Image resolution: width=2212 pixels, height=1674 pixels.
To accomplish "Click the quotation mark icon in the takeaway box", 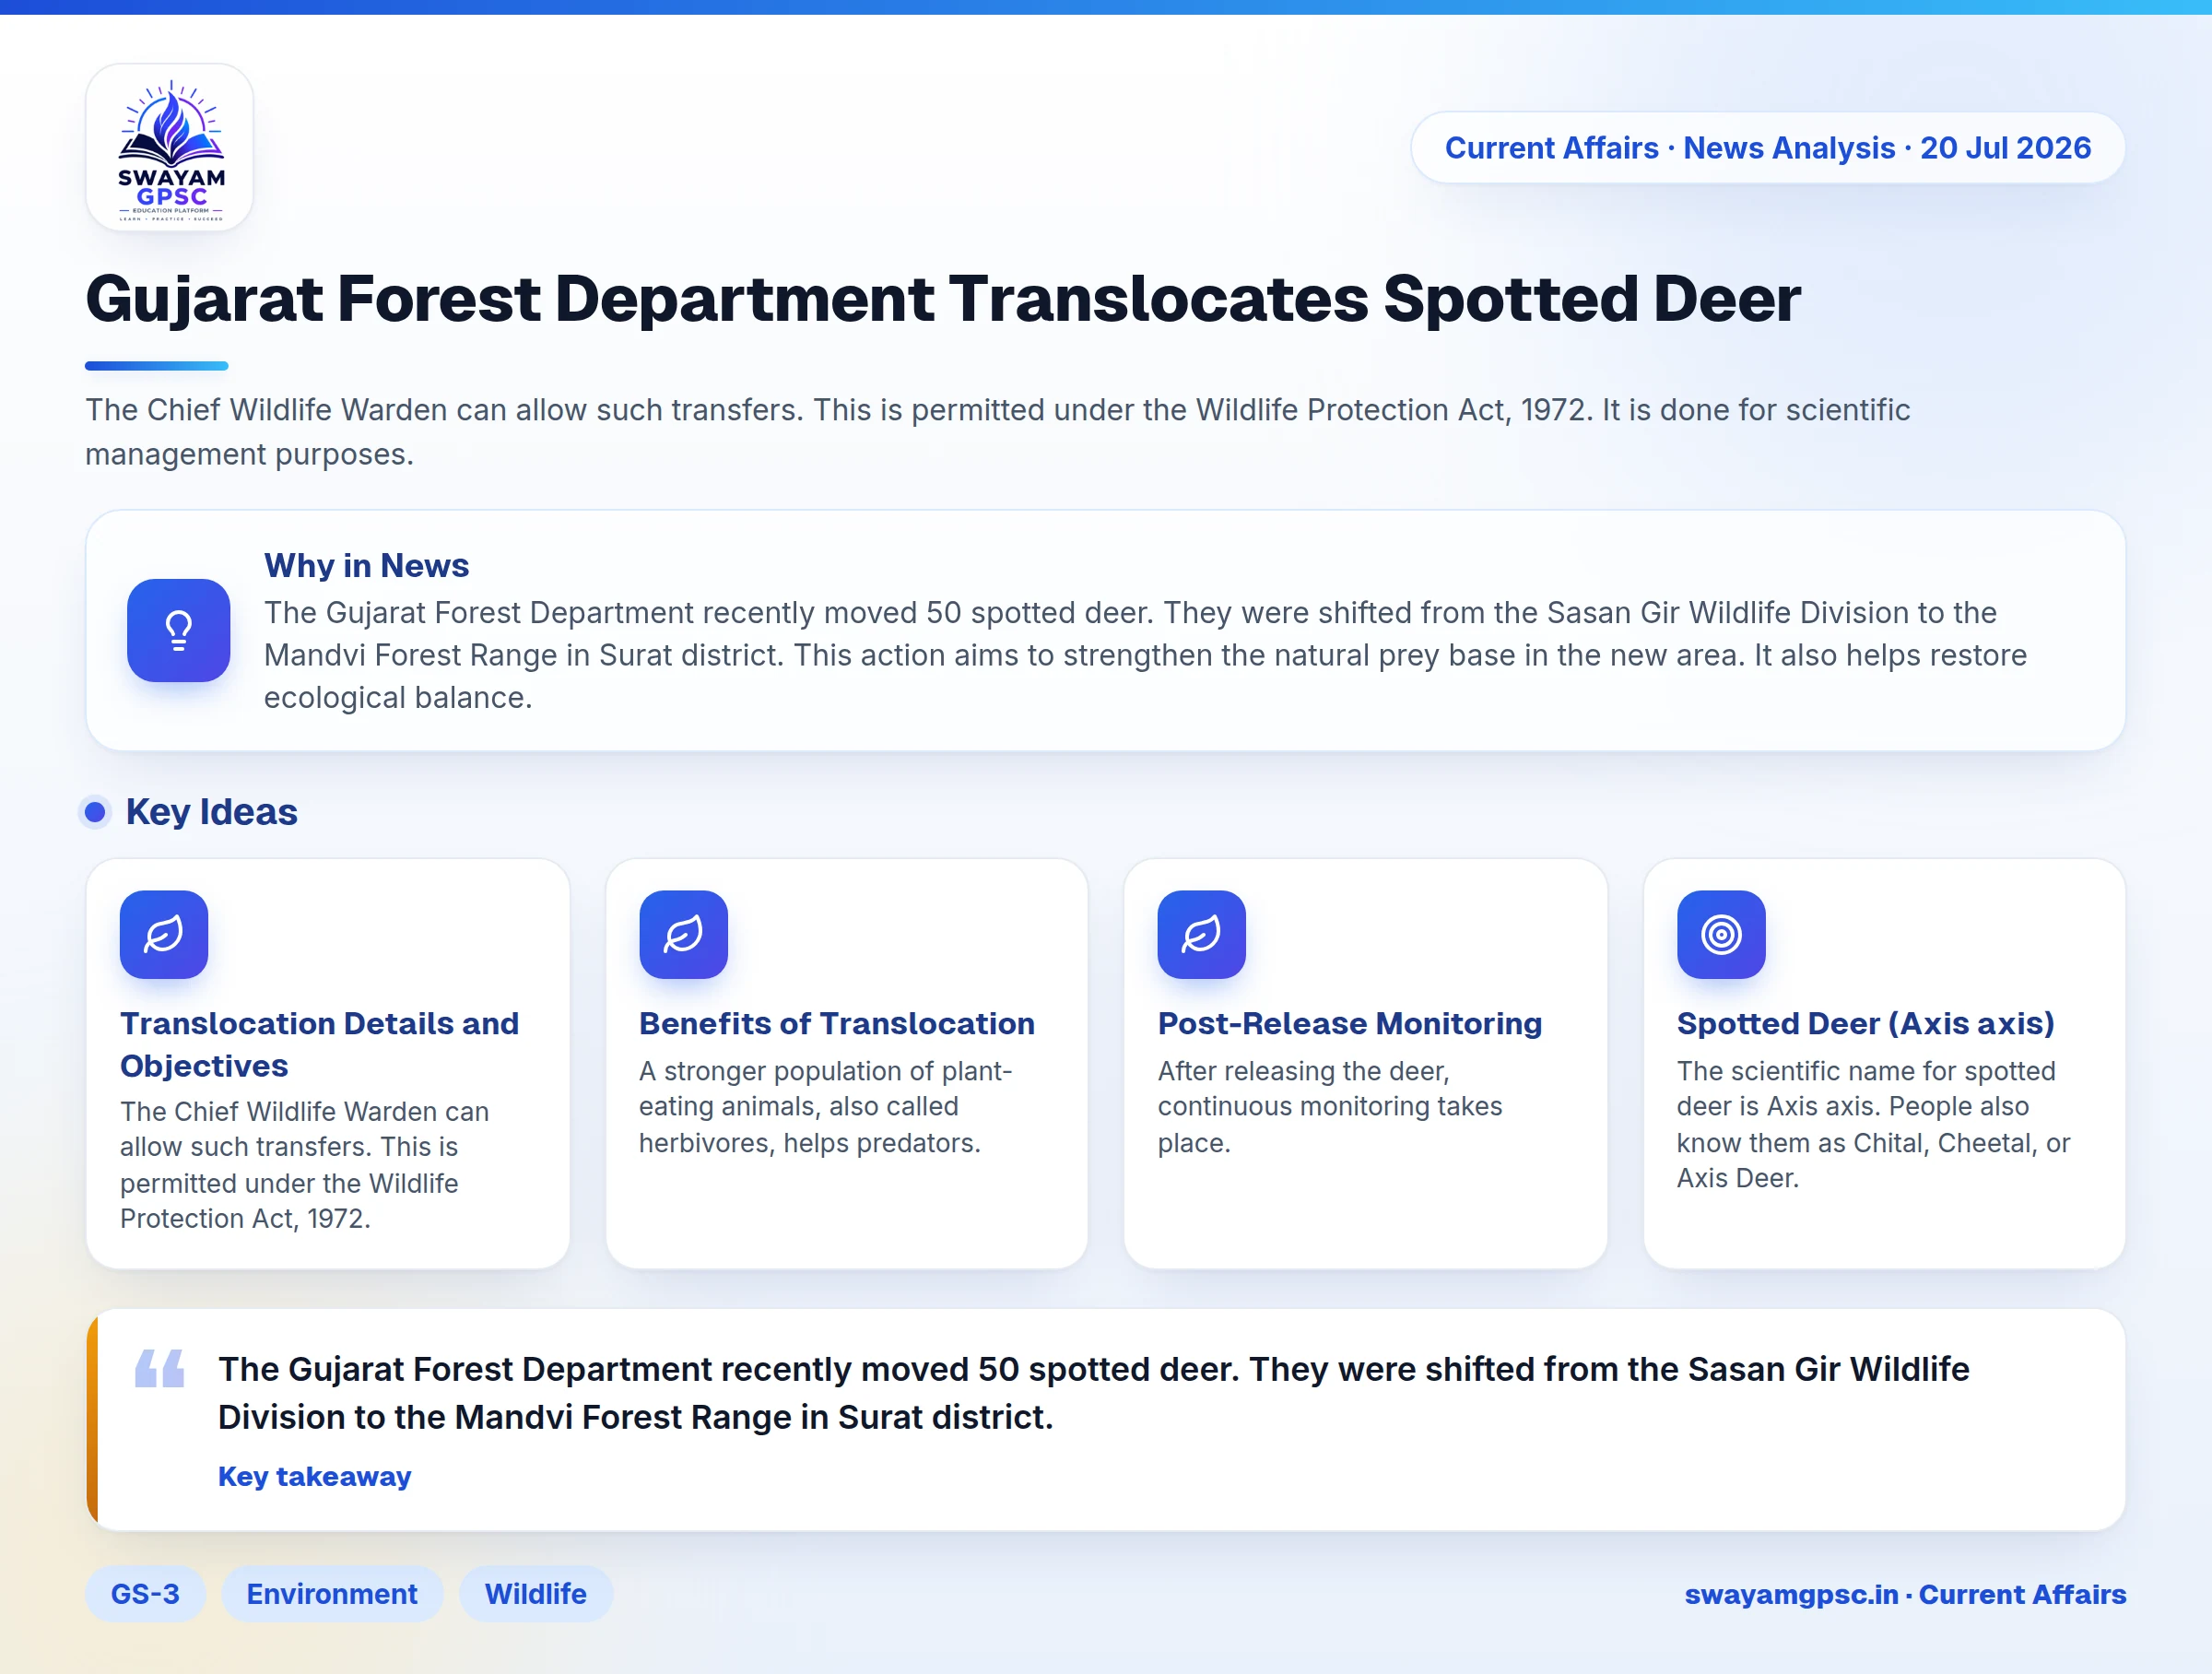I will point(160,1368).
